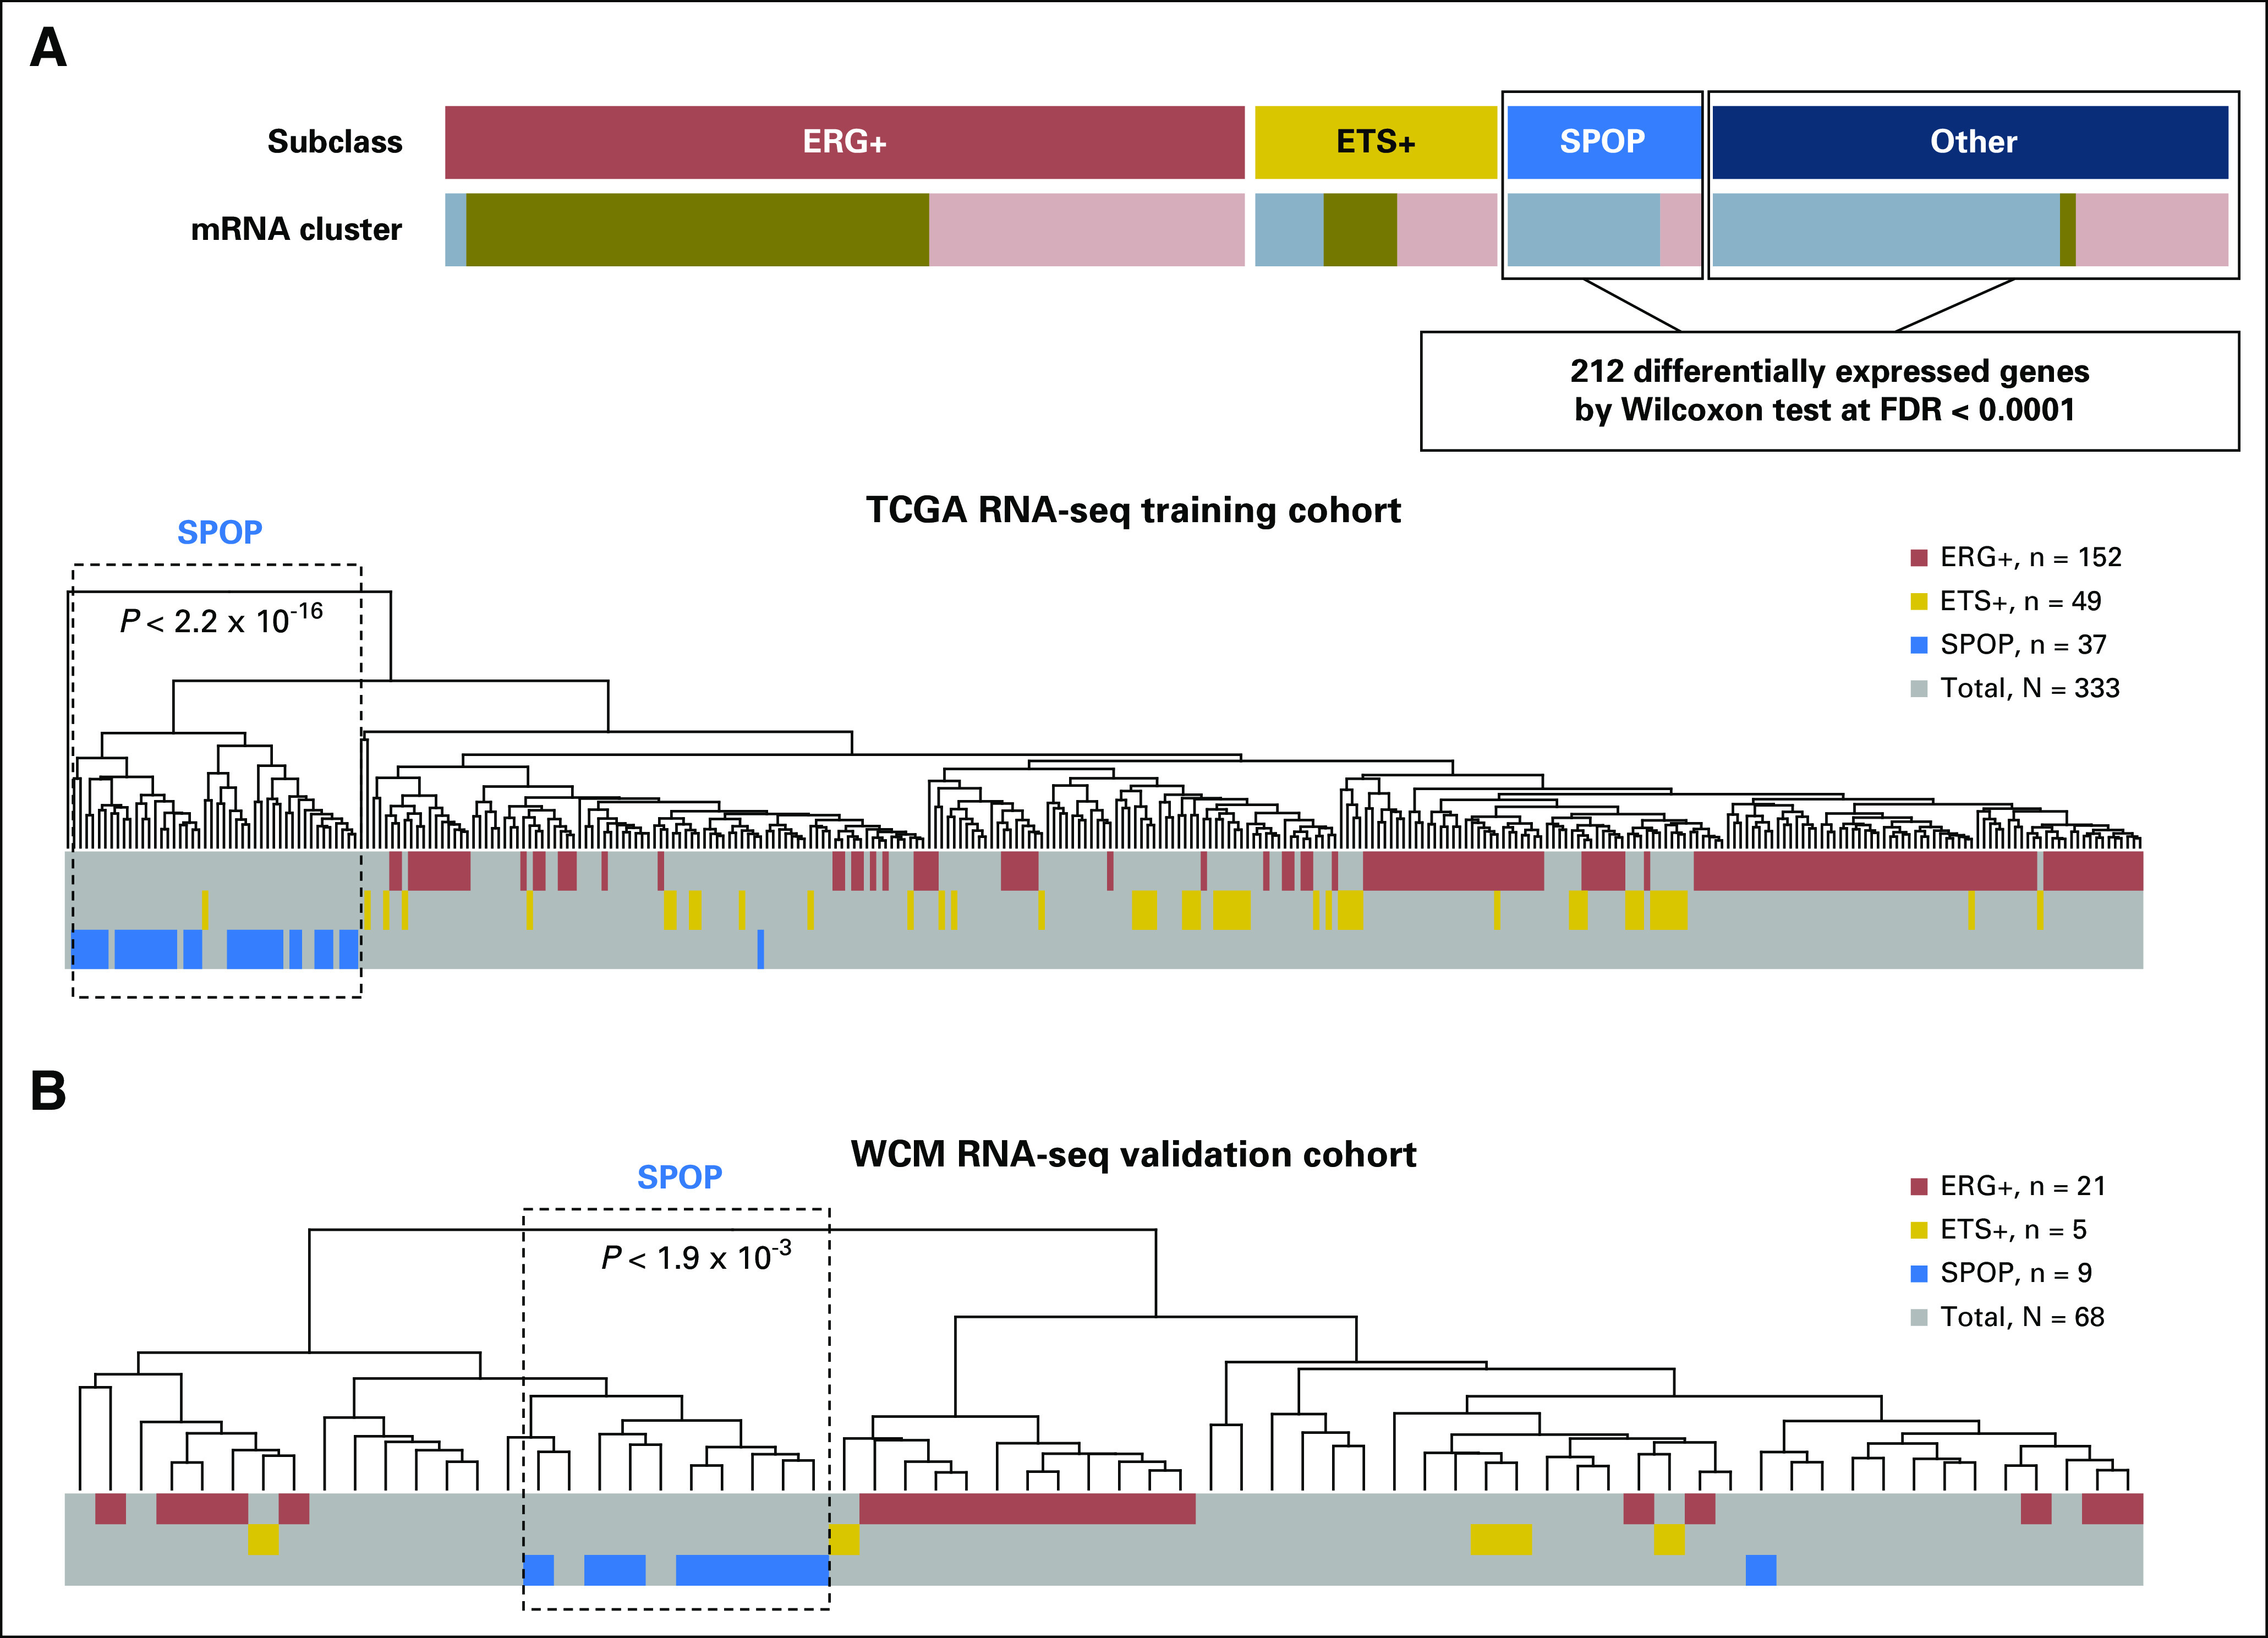Image resolution: width=2268 pixels, height=1638 pixels.
Task: Click the P < 2.2 x 10-16 value
Action: coord(221,619)
